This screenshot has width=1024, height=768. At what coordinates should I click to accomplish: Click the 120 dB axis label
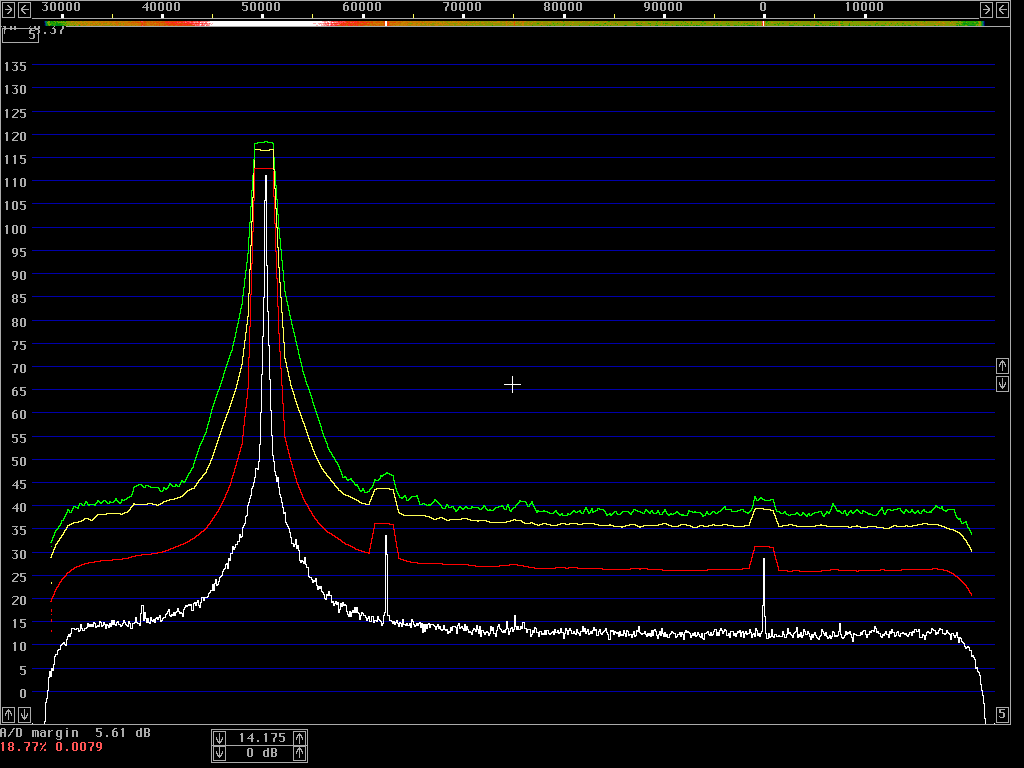point(15,136)
